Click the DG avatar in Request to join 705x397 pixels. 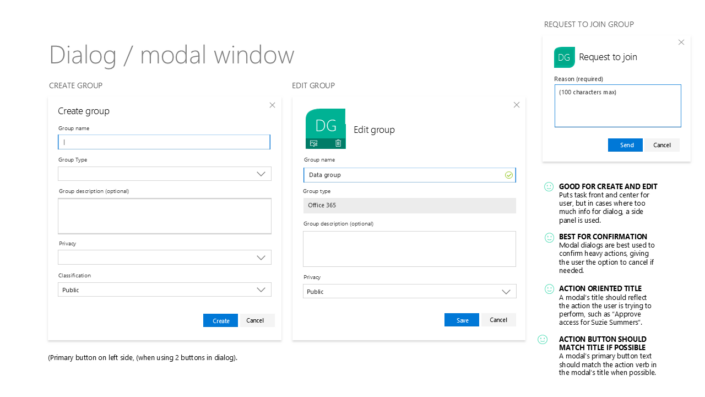tap(564, 57)
